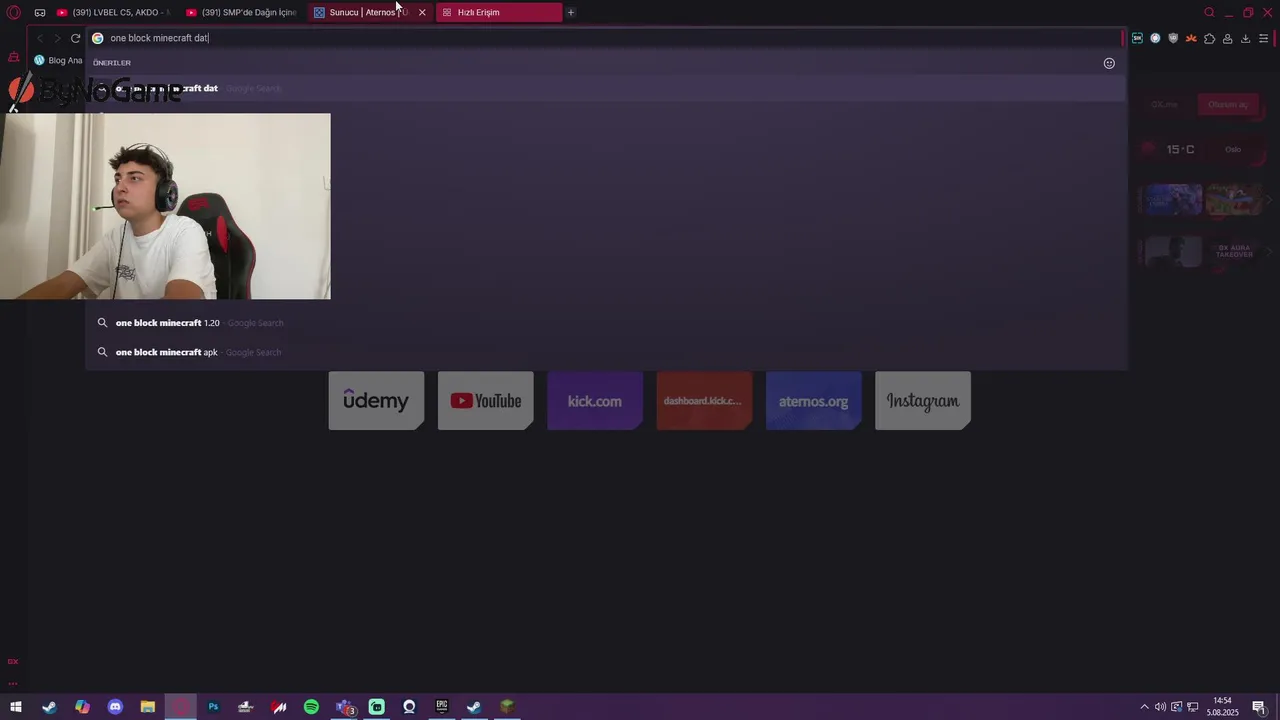The width and height of the screenshot is (1280, 720).
Task: Open the volume control in system tray
Action: [x=1160, y=707]
